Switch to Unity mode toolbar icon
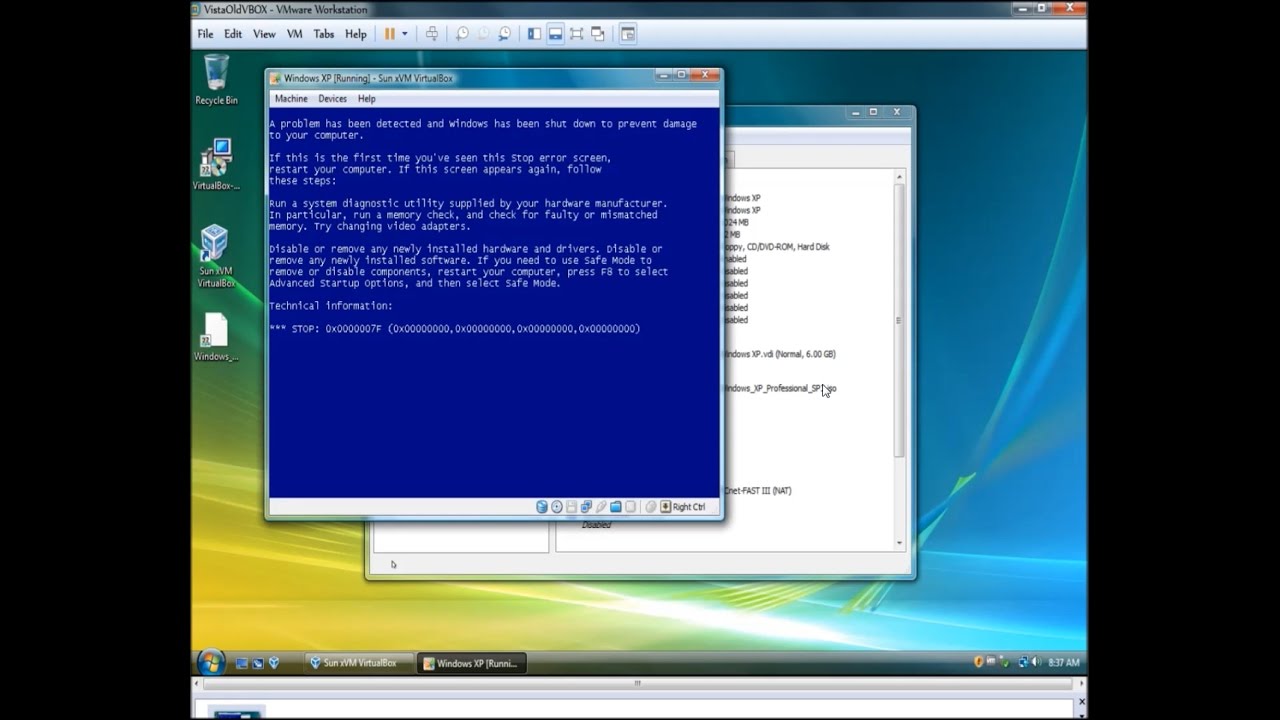The width and height of the screenshot is (1280, 720). coord(598,33)
